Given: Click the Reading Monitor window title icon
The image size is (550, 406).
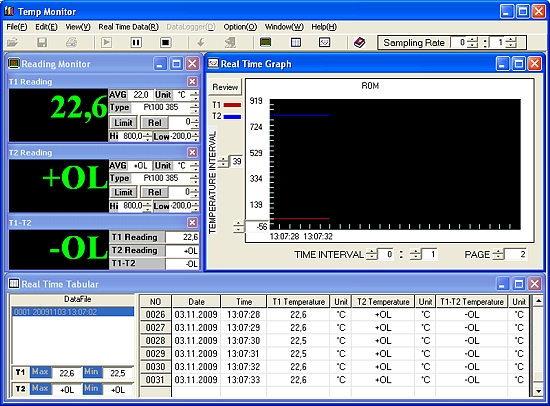Looking at the screenshot, I should tap(14, 64).
